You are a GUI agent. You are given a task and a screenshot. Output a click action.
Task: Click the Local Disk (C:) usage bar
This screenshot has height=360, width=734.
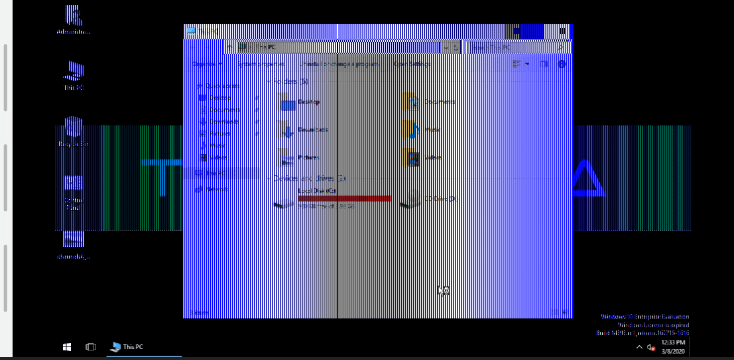[344, 198]
